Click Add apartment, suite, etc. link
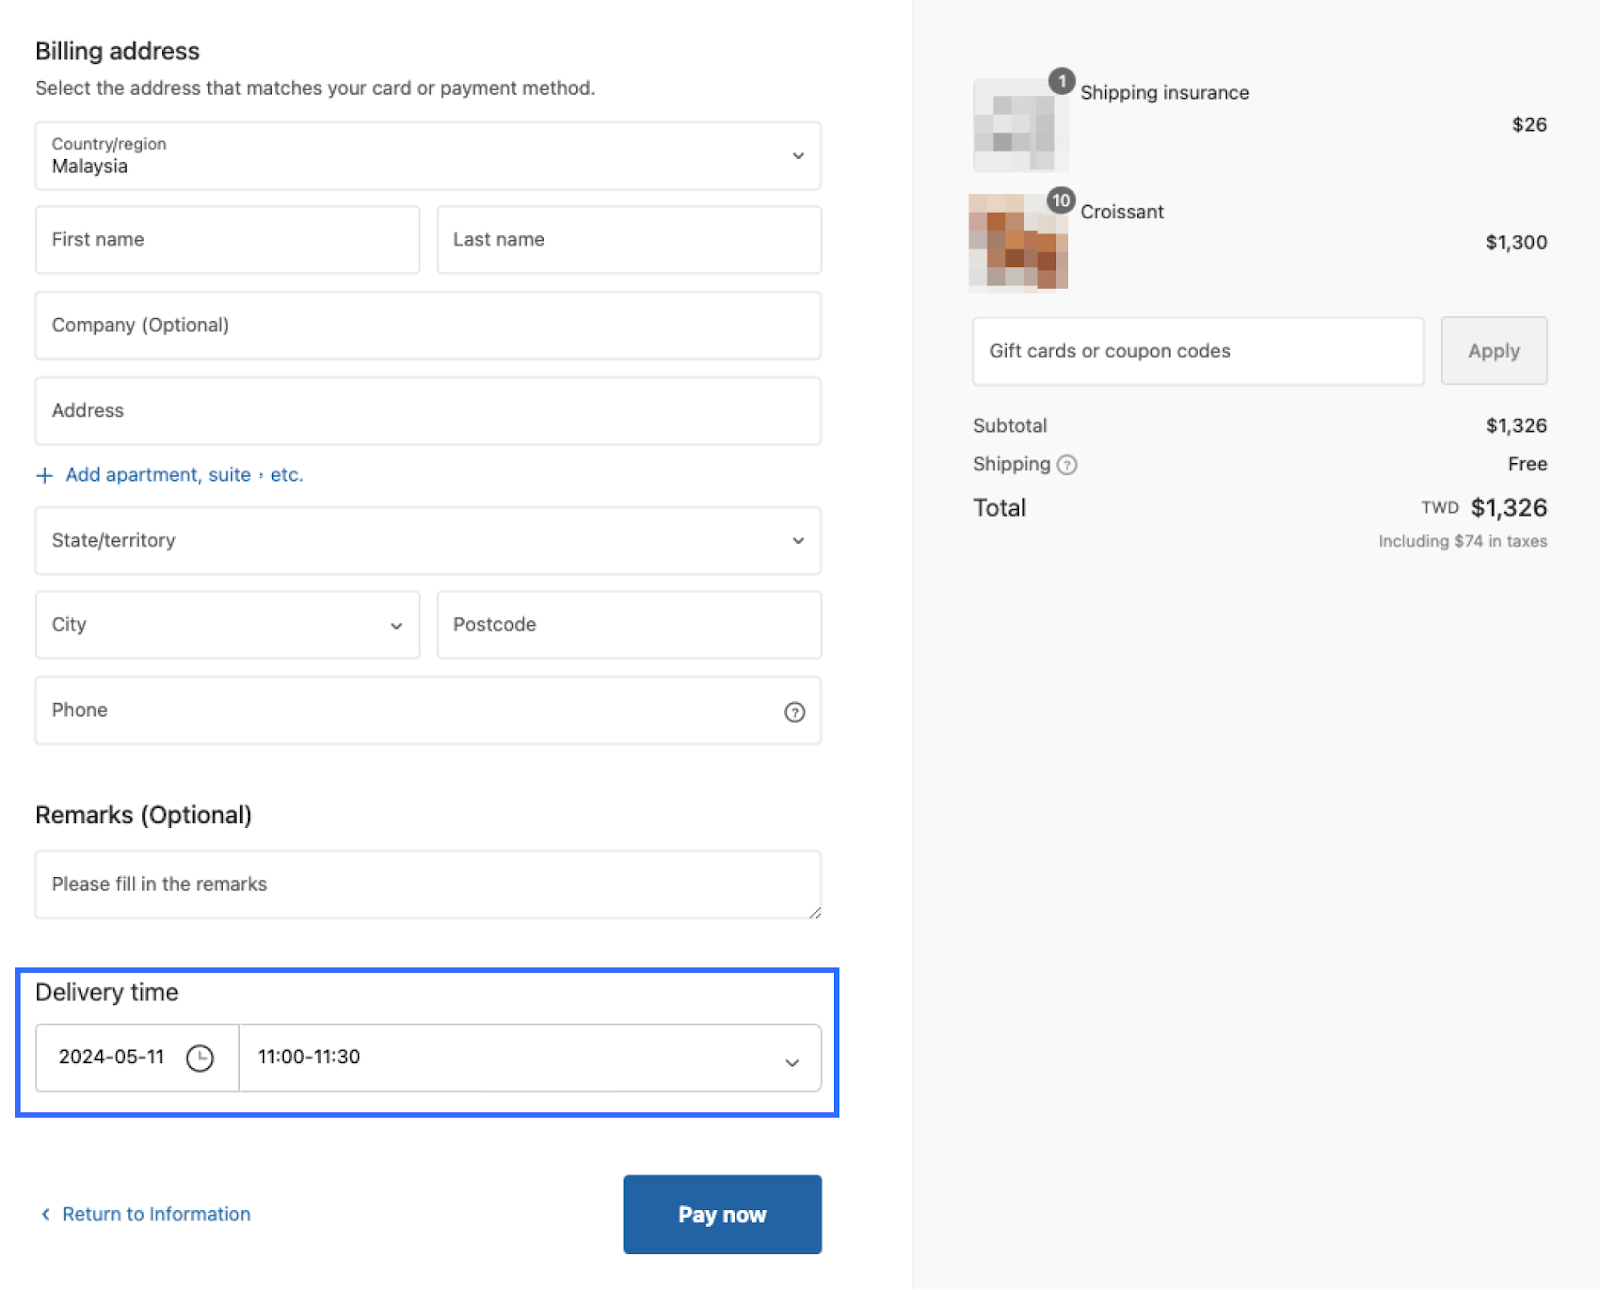Image resolution: width=1600 pixels, height=1290 pixels. tap(184, 475)
